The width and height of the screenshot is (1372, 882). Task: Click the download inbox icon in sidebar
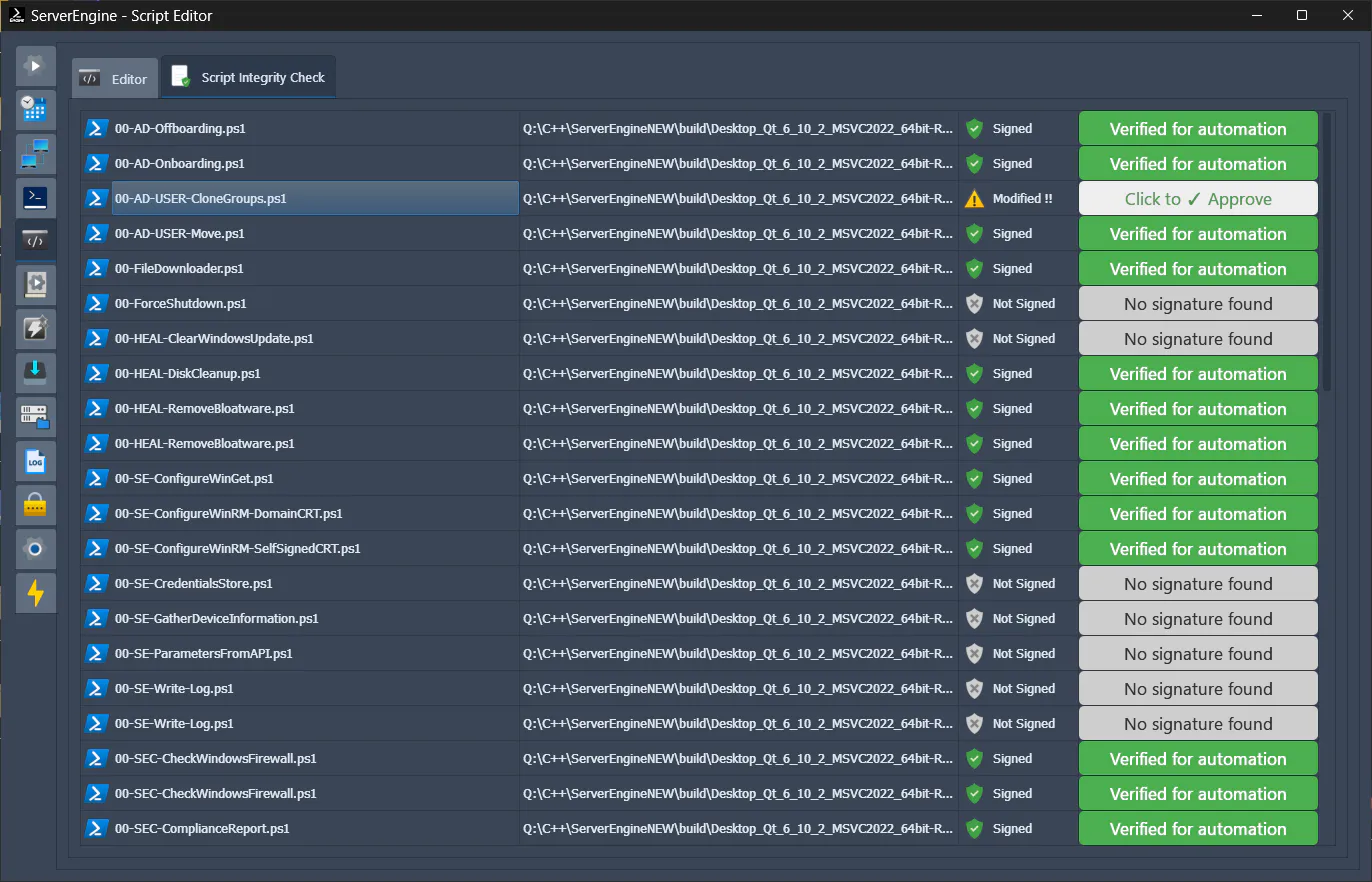(x=35, y=371)
